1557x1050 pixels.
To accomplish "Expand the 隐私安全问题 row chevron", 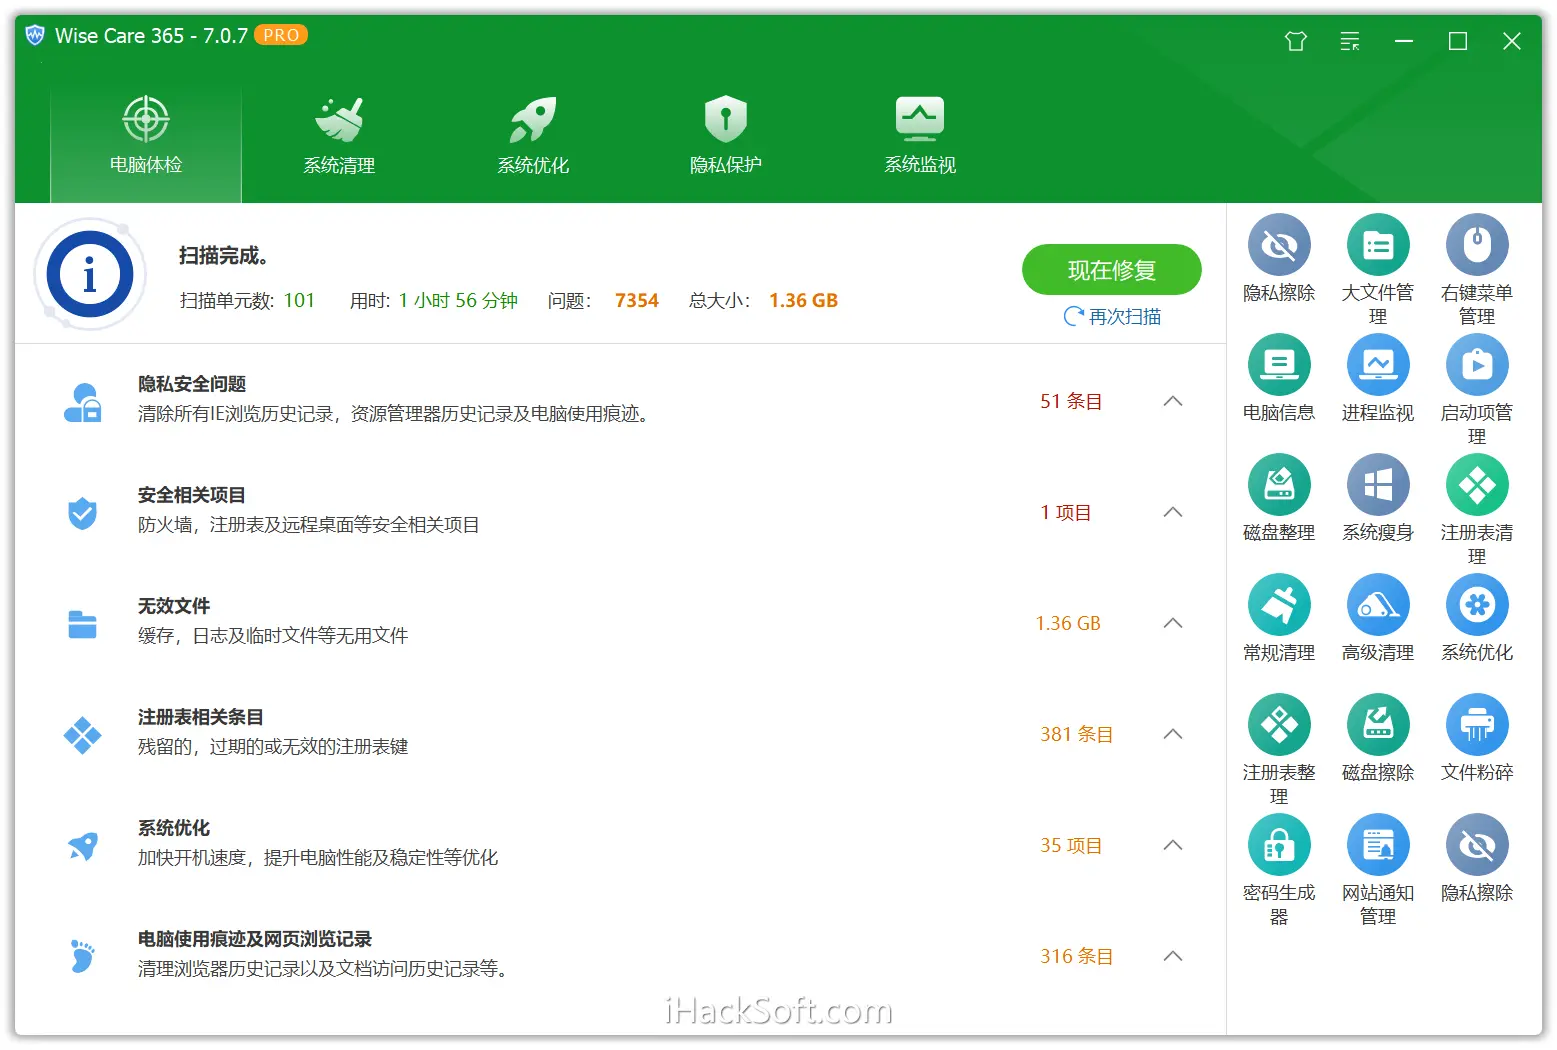I will click(1173, 401).
